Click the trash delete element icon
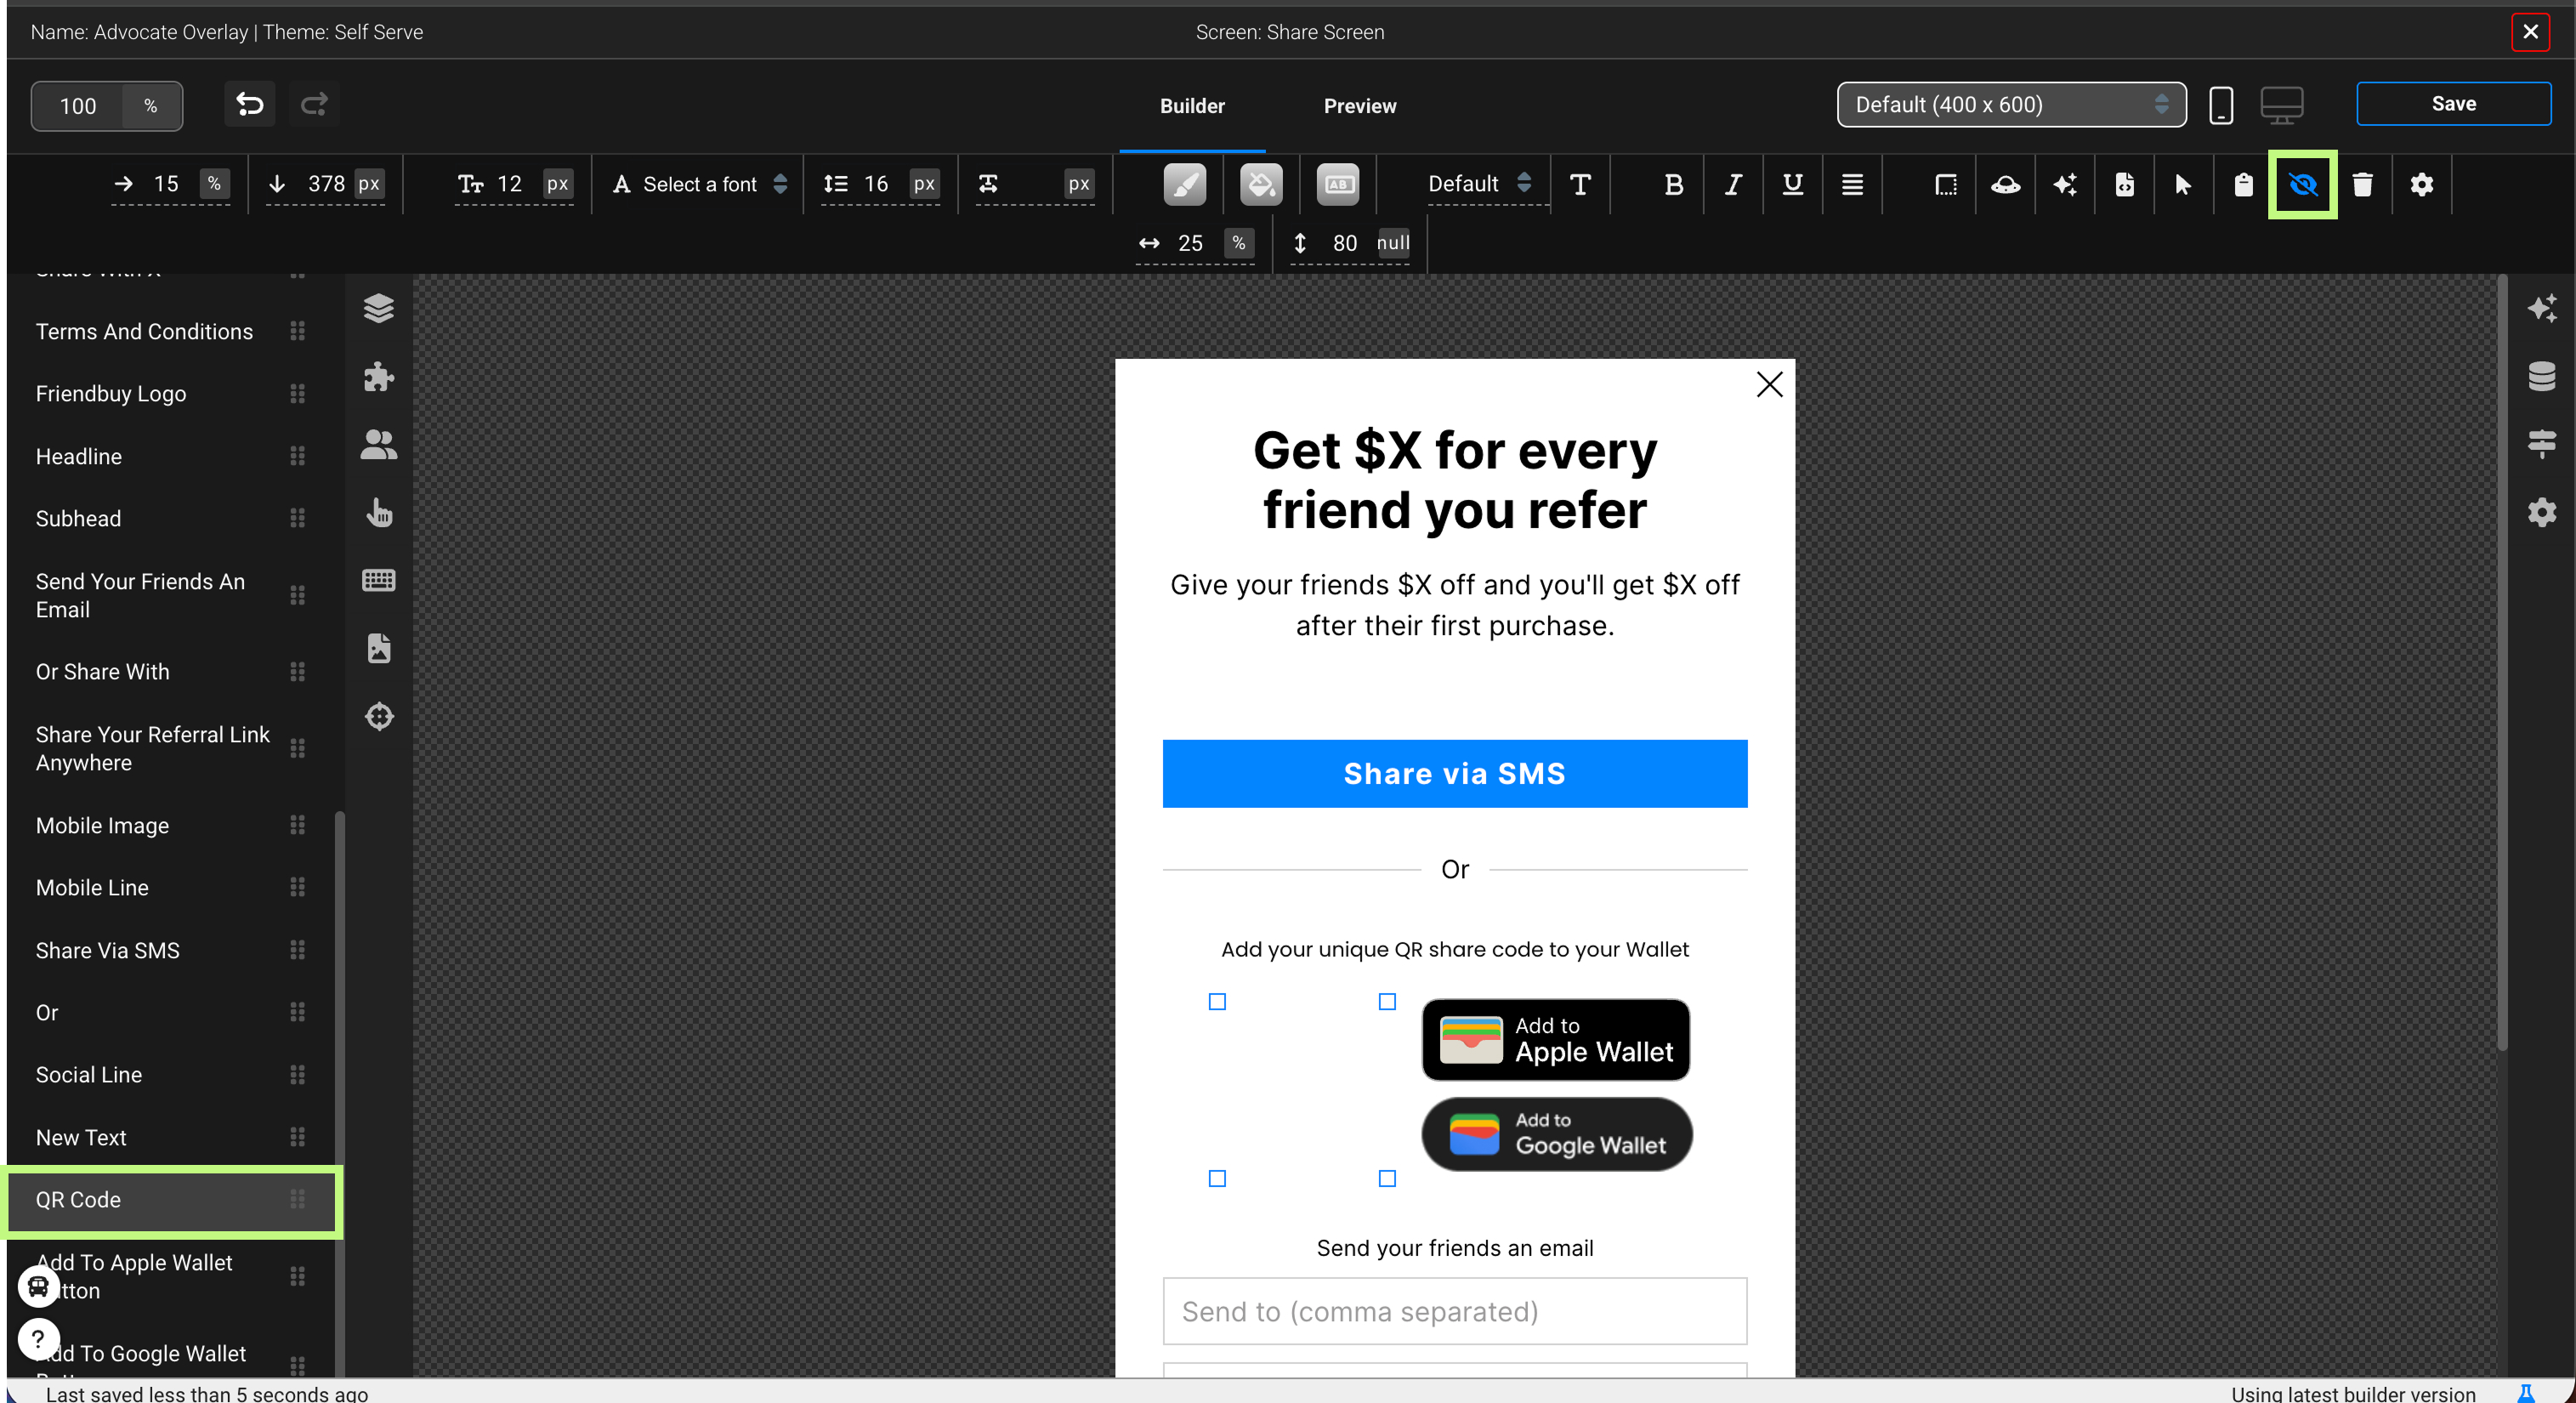Image resolution: width=2576 pixels, height=1403 pixels. coord(2362,184)
